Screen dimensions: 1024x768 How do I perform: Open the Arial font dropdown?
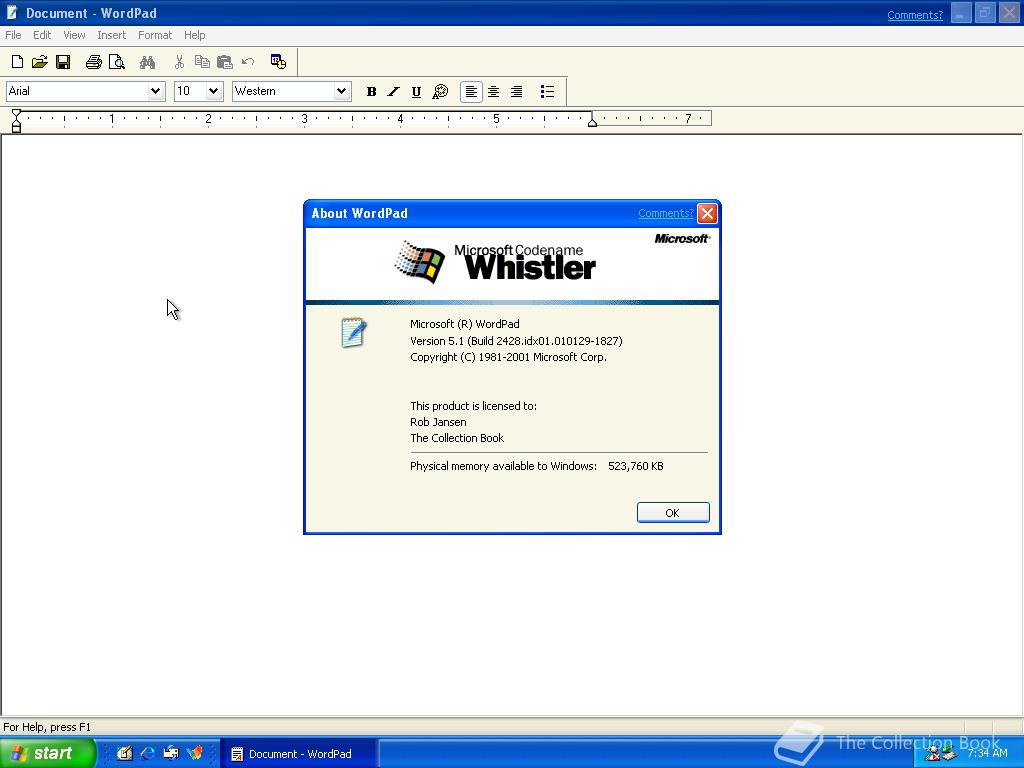click(157, 91)
